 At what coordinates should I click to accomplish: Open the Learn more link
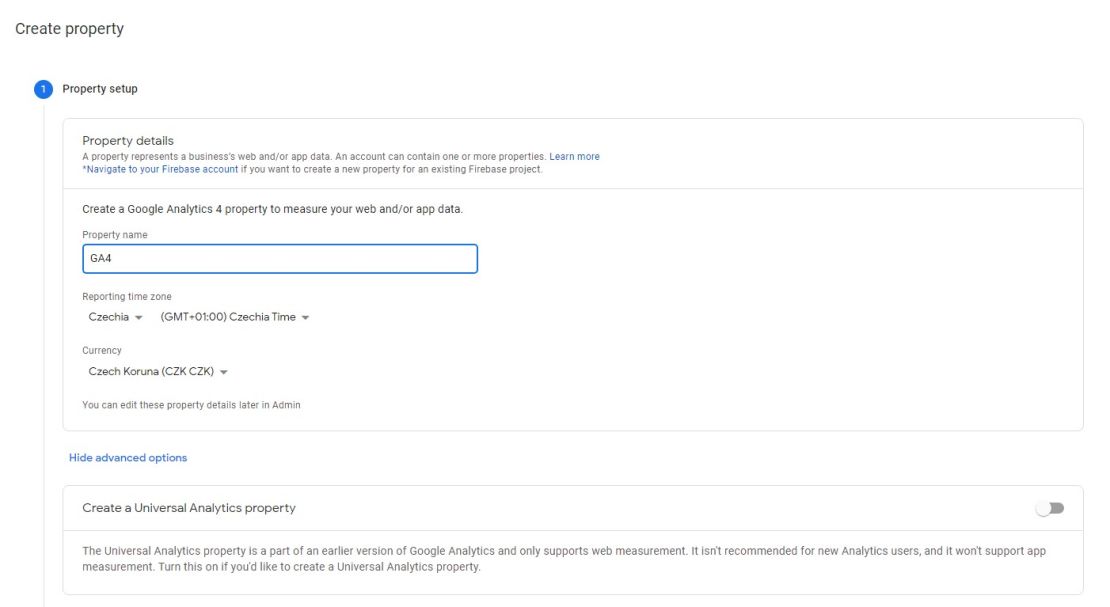pyautogui.click(x=574, y=157)
